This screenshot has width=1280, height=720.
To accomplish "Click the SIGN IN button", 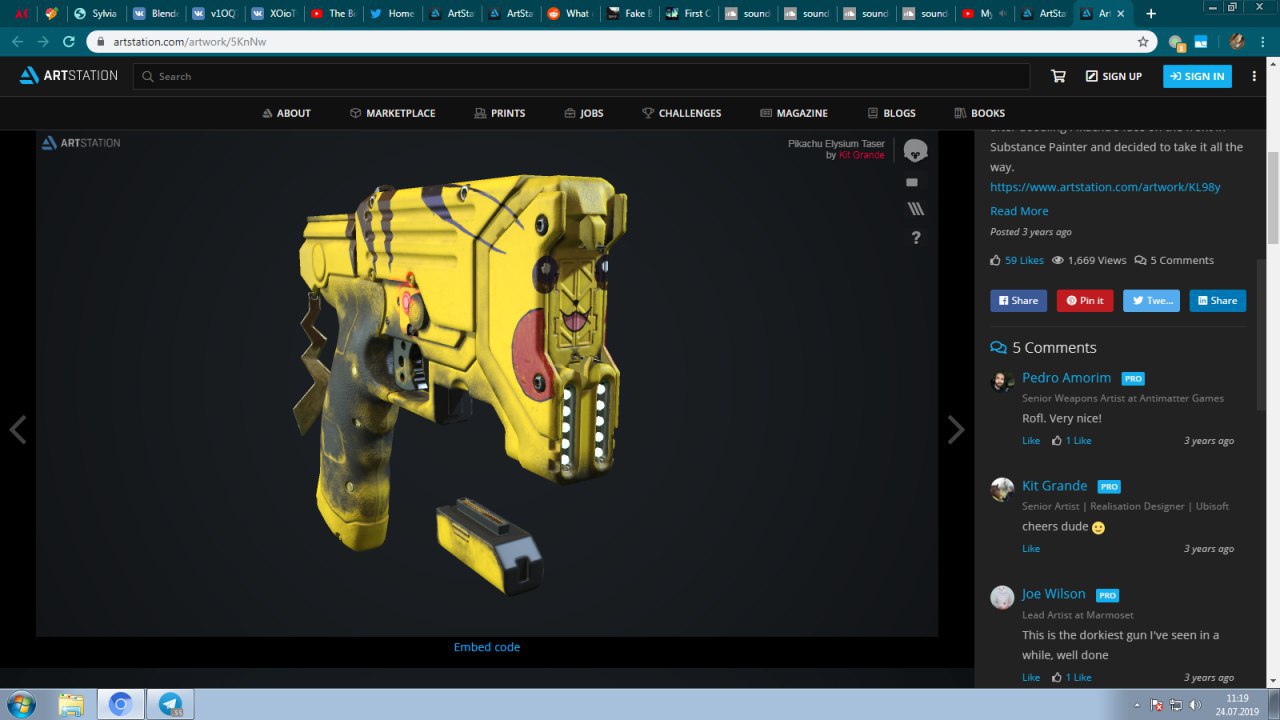I will pyautogui.click(x=1197, y=76).
